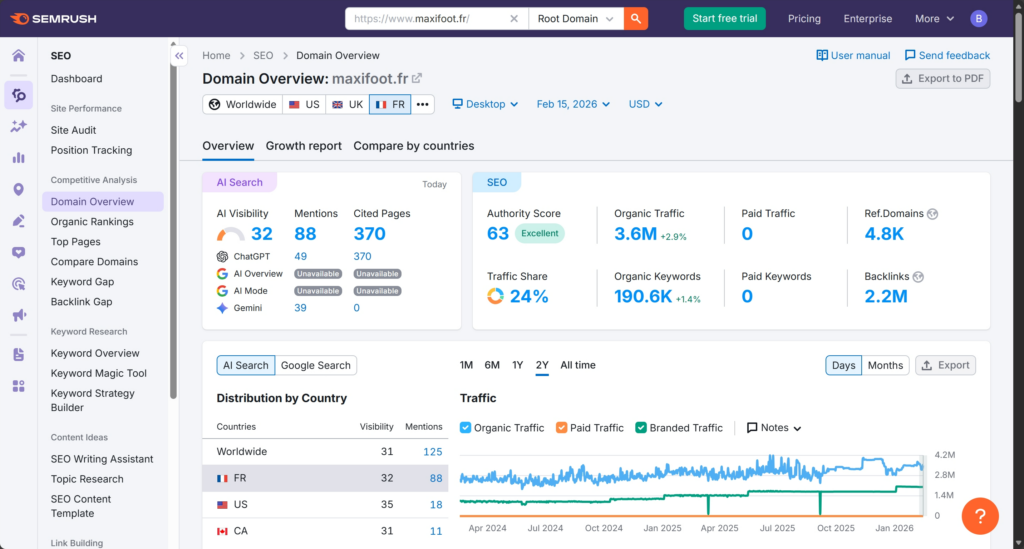The image size is (1024, 549).
Task: Toggle the Paid Traffic checkbox
Action: point(561,428)
